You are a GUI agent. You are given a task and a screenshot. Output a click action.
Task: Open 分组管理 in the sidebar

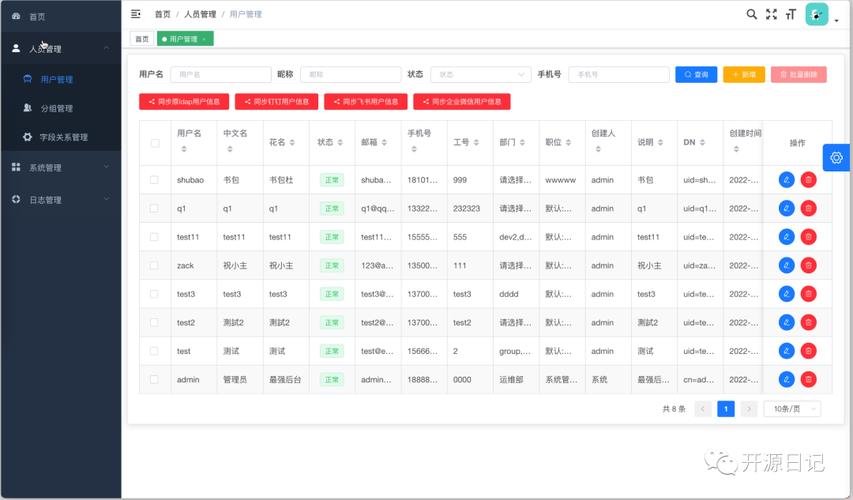[61, 108]
